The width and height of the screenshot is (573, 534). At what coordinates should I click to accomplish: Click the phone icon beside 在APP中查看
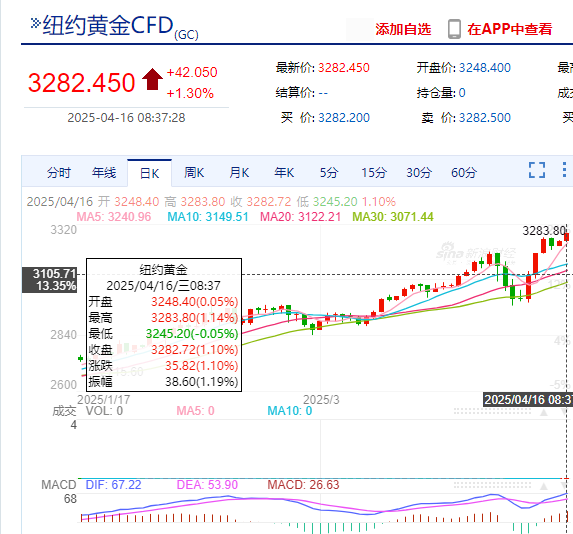454,29
